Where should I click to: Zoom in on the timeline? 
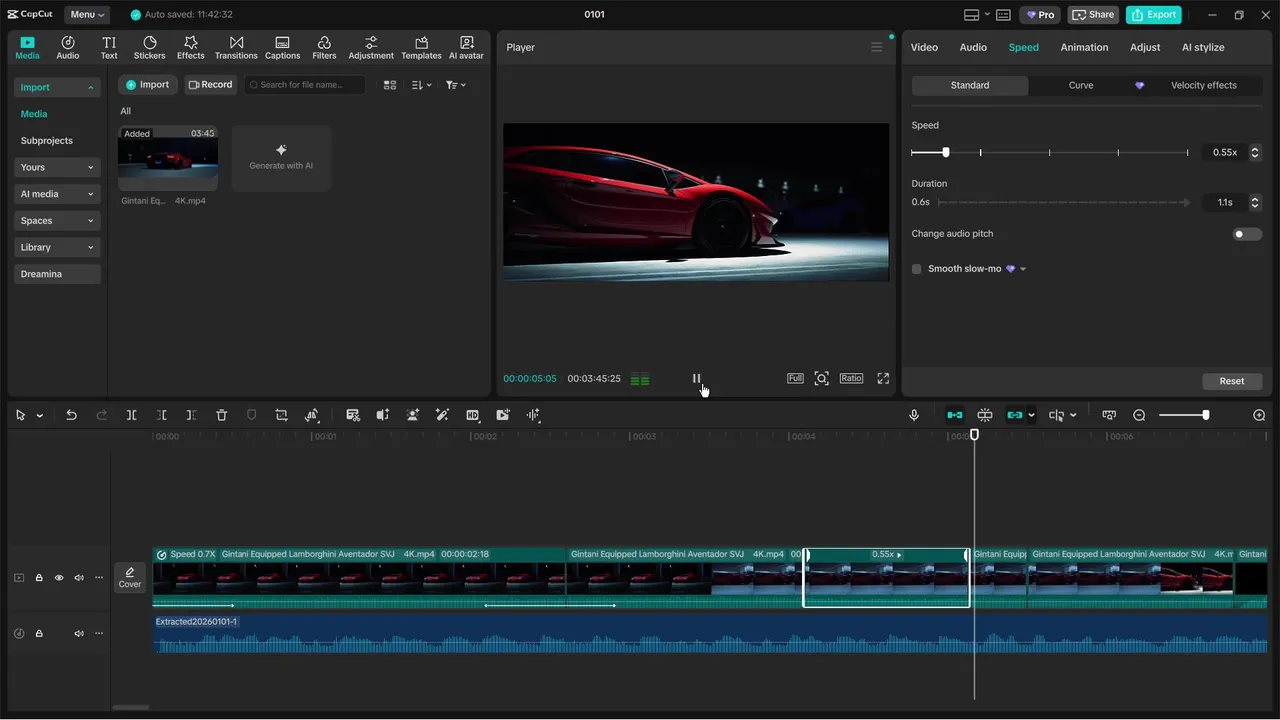click(1259, 415)
